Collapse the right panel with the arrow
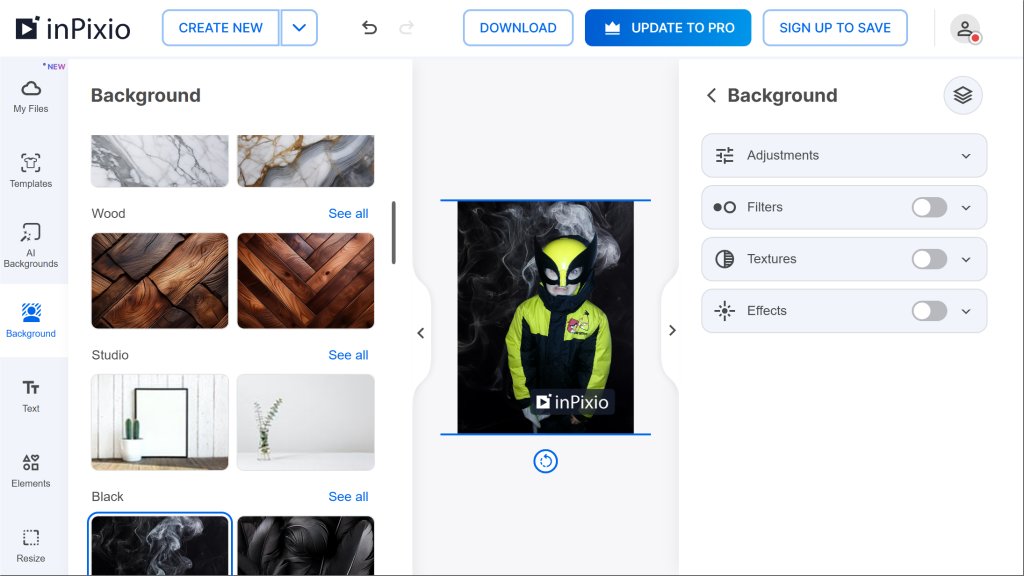The image size is (1024, 576). coord(672,330)
